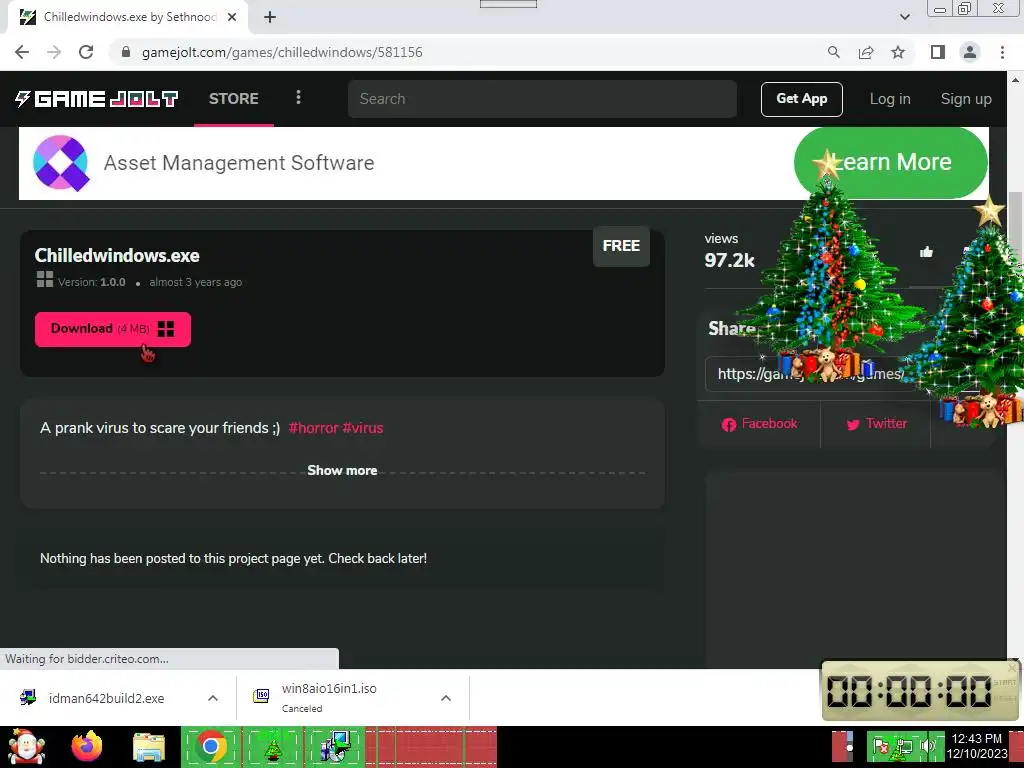Bookmark this page with the star

pyautogui.click(x=898, y=52)
